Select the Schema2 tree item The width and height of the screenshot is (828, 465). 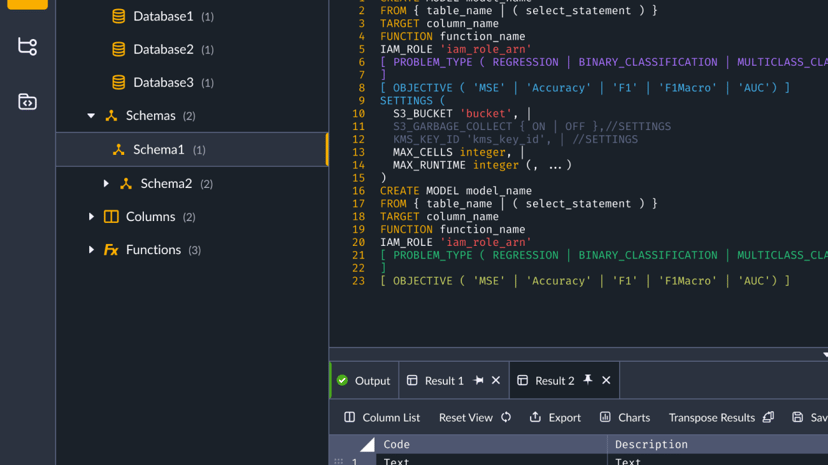click(192, 184)
